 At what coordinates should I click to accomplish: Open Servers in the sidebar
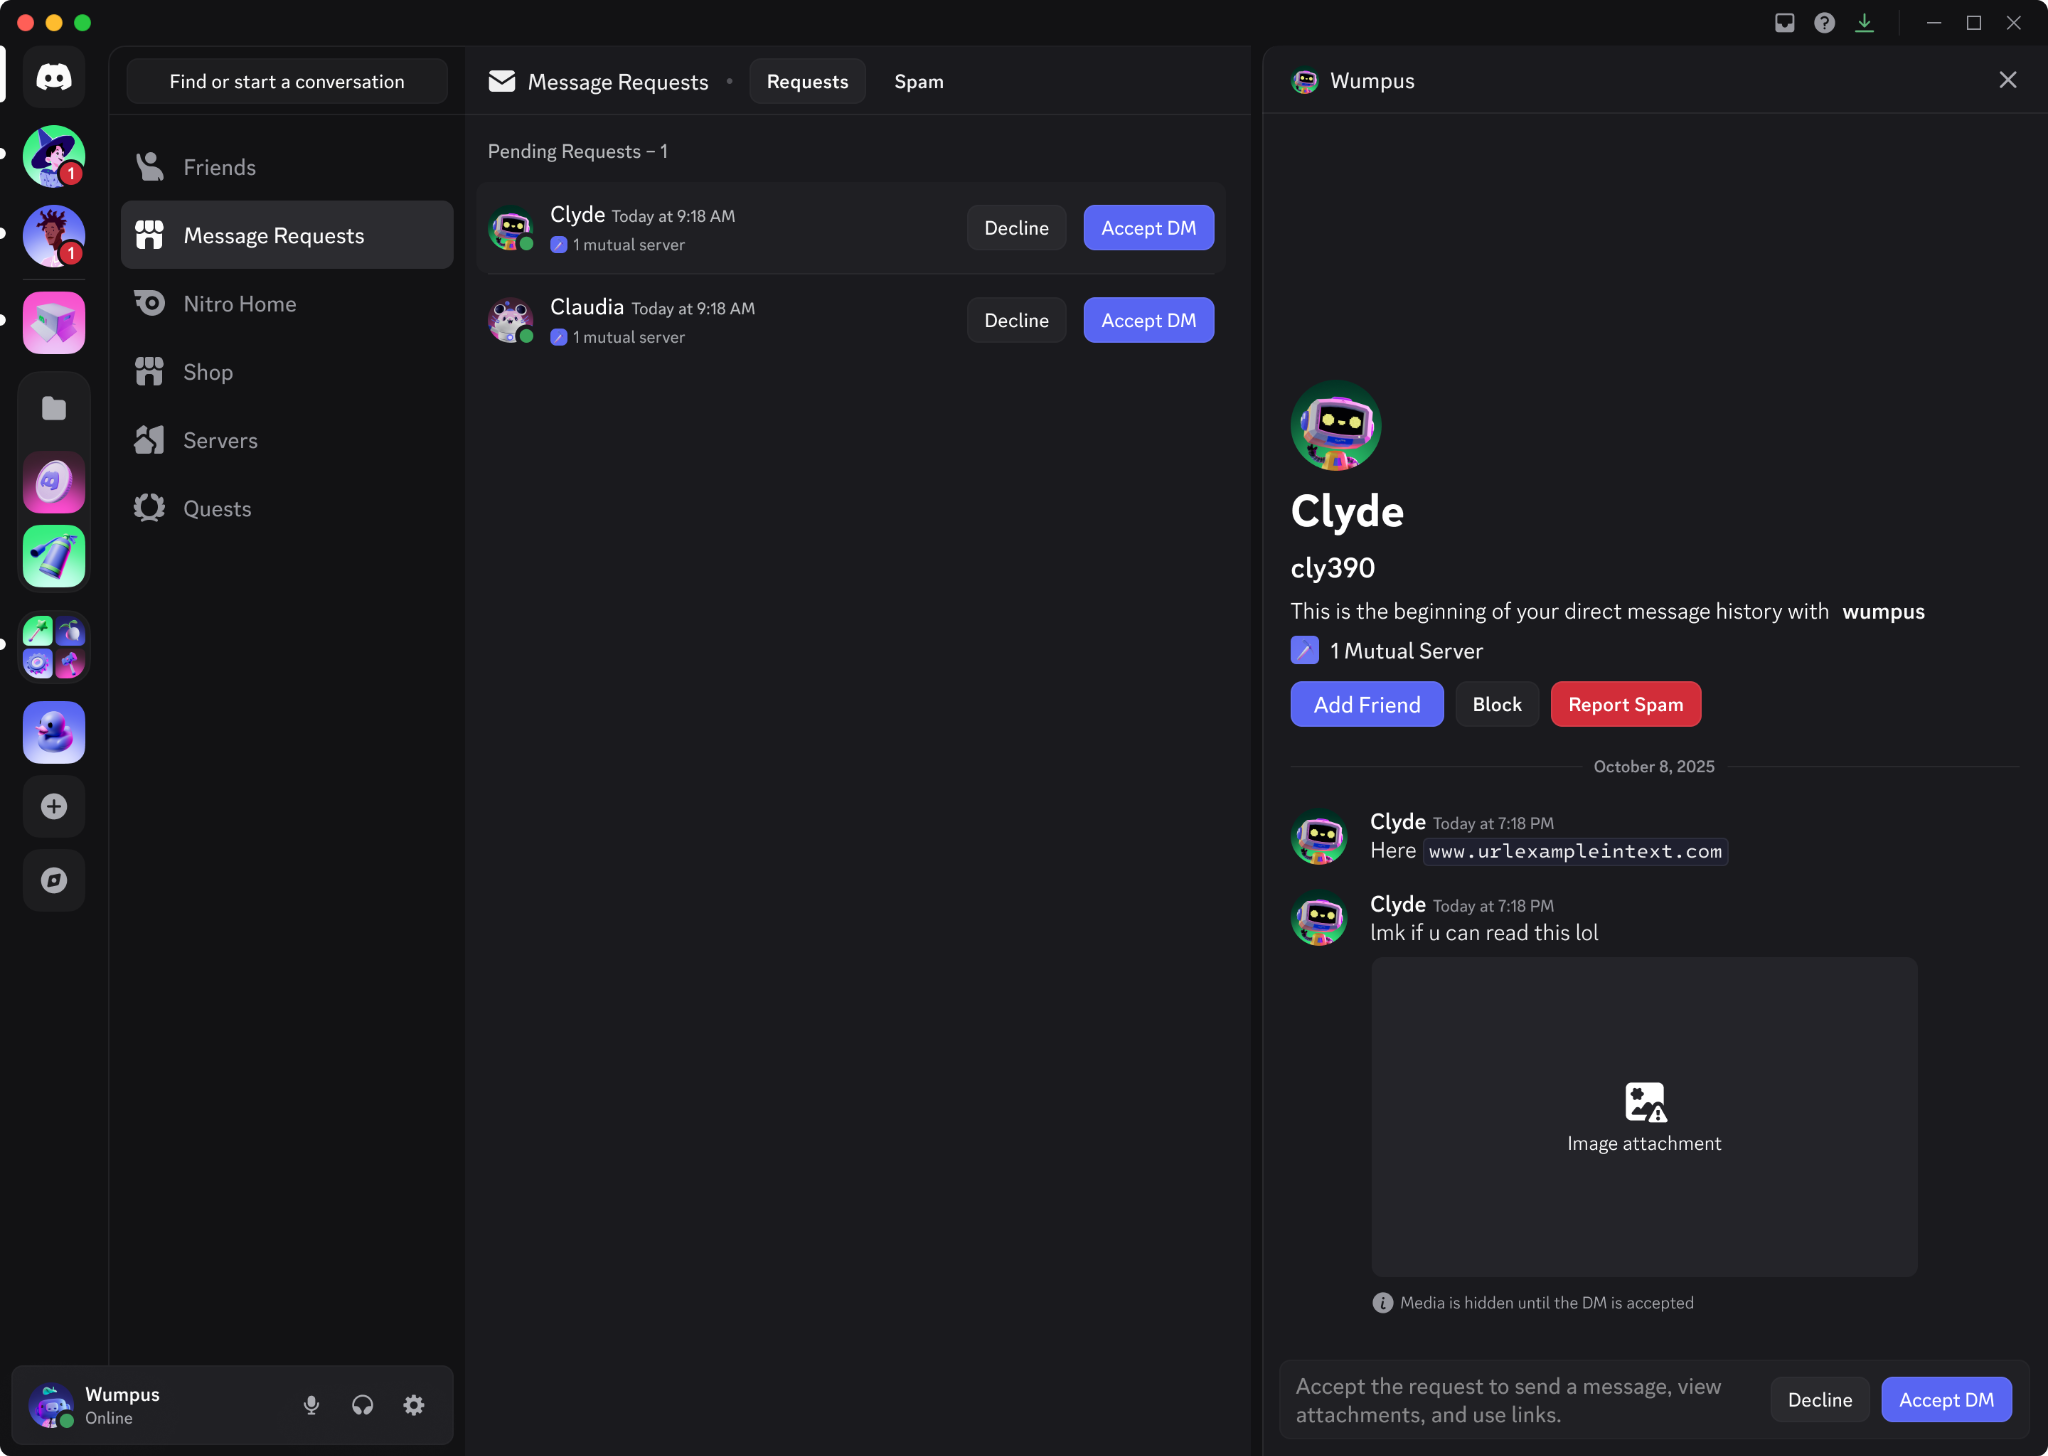tap(287, 440)
